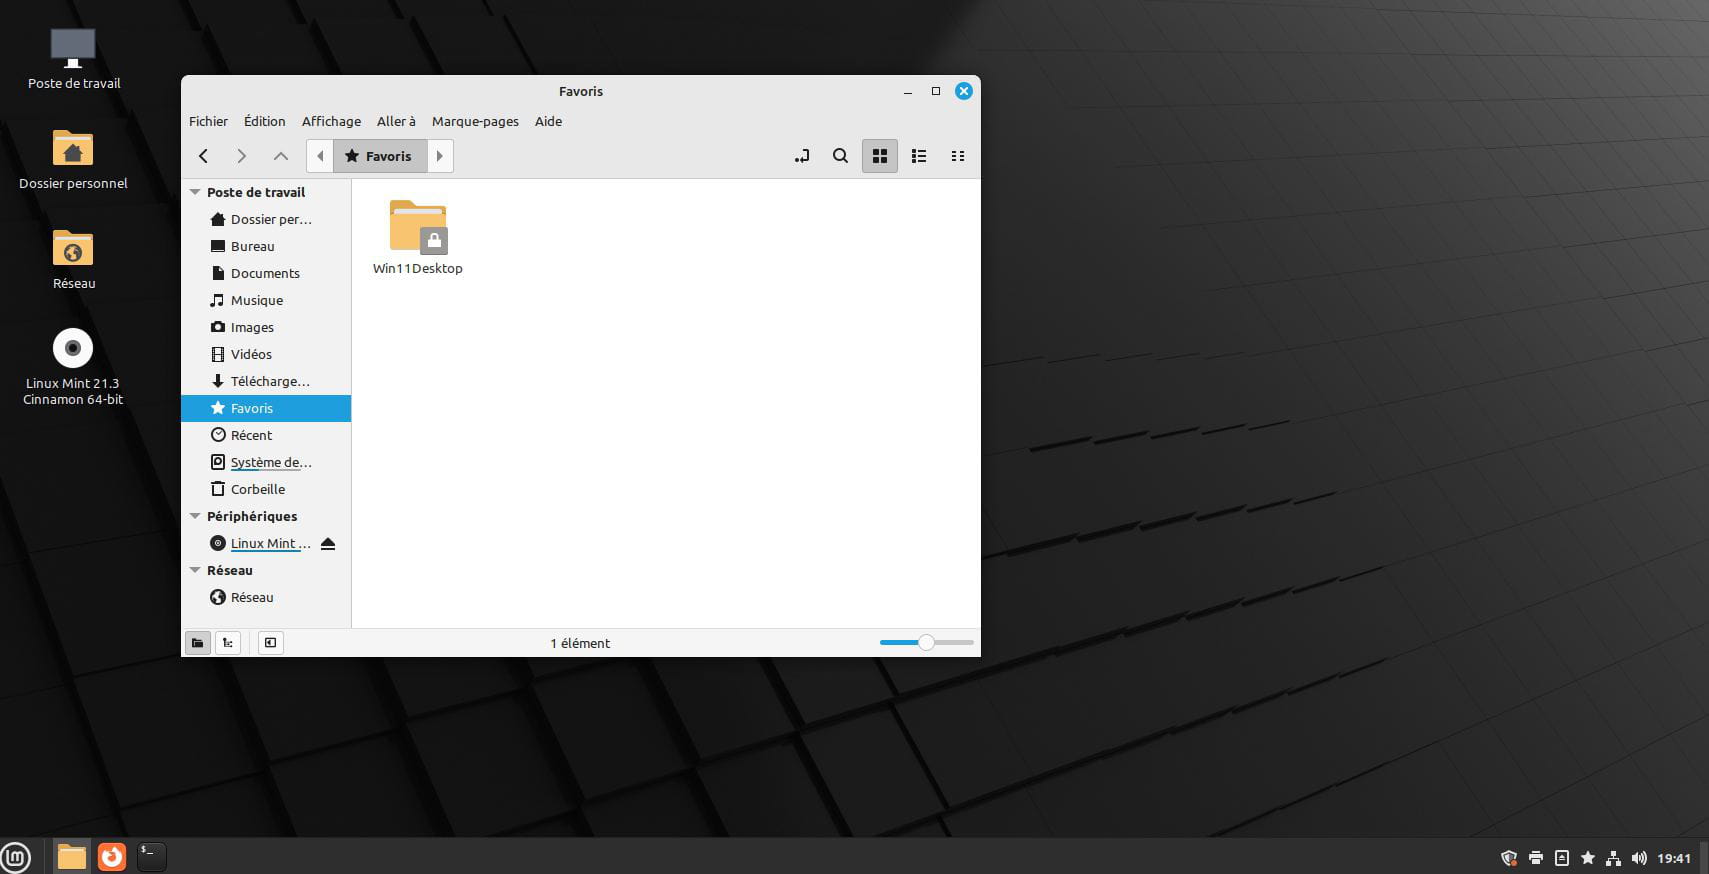The width and height of the screenshot is (1709, 874).
Task: Open the Aller à menu
Action: tap(396, 121)
